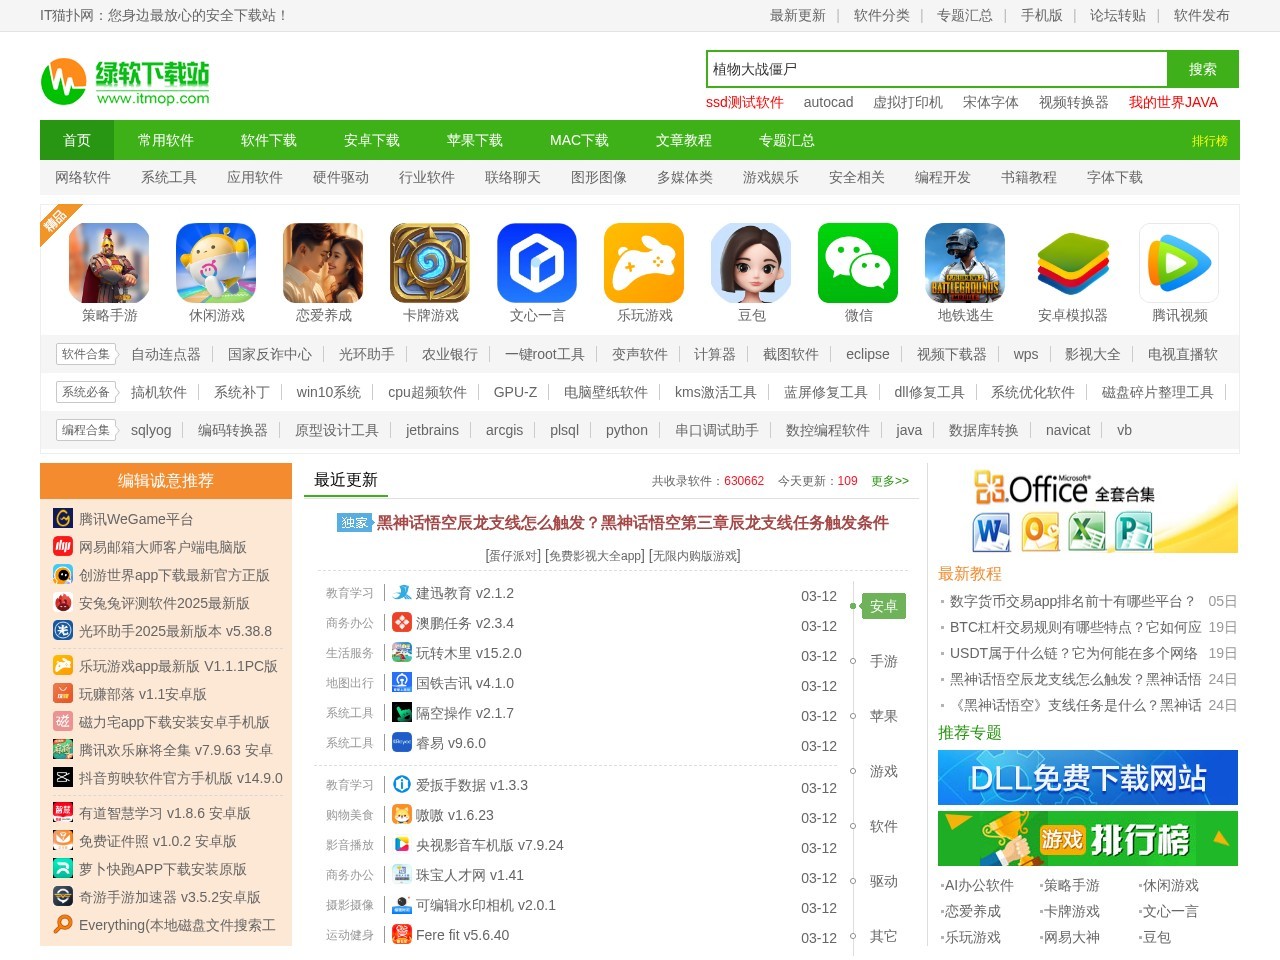Open the DLL免费下载网站 banner
Viewport: 1280px width, 960px height.
coord(1087,778)
